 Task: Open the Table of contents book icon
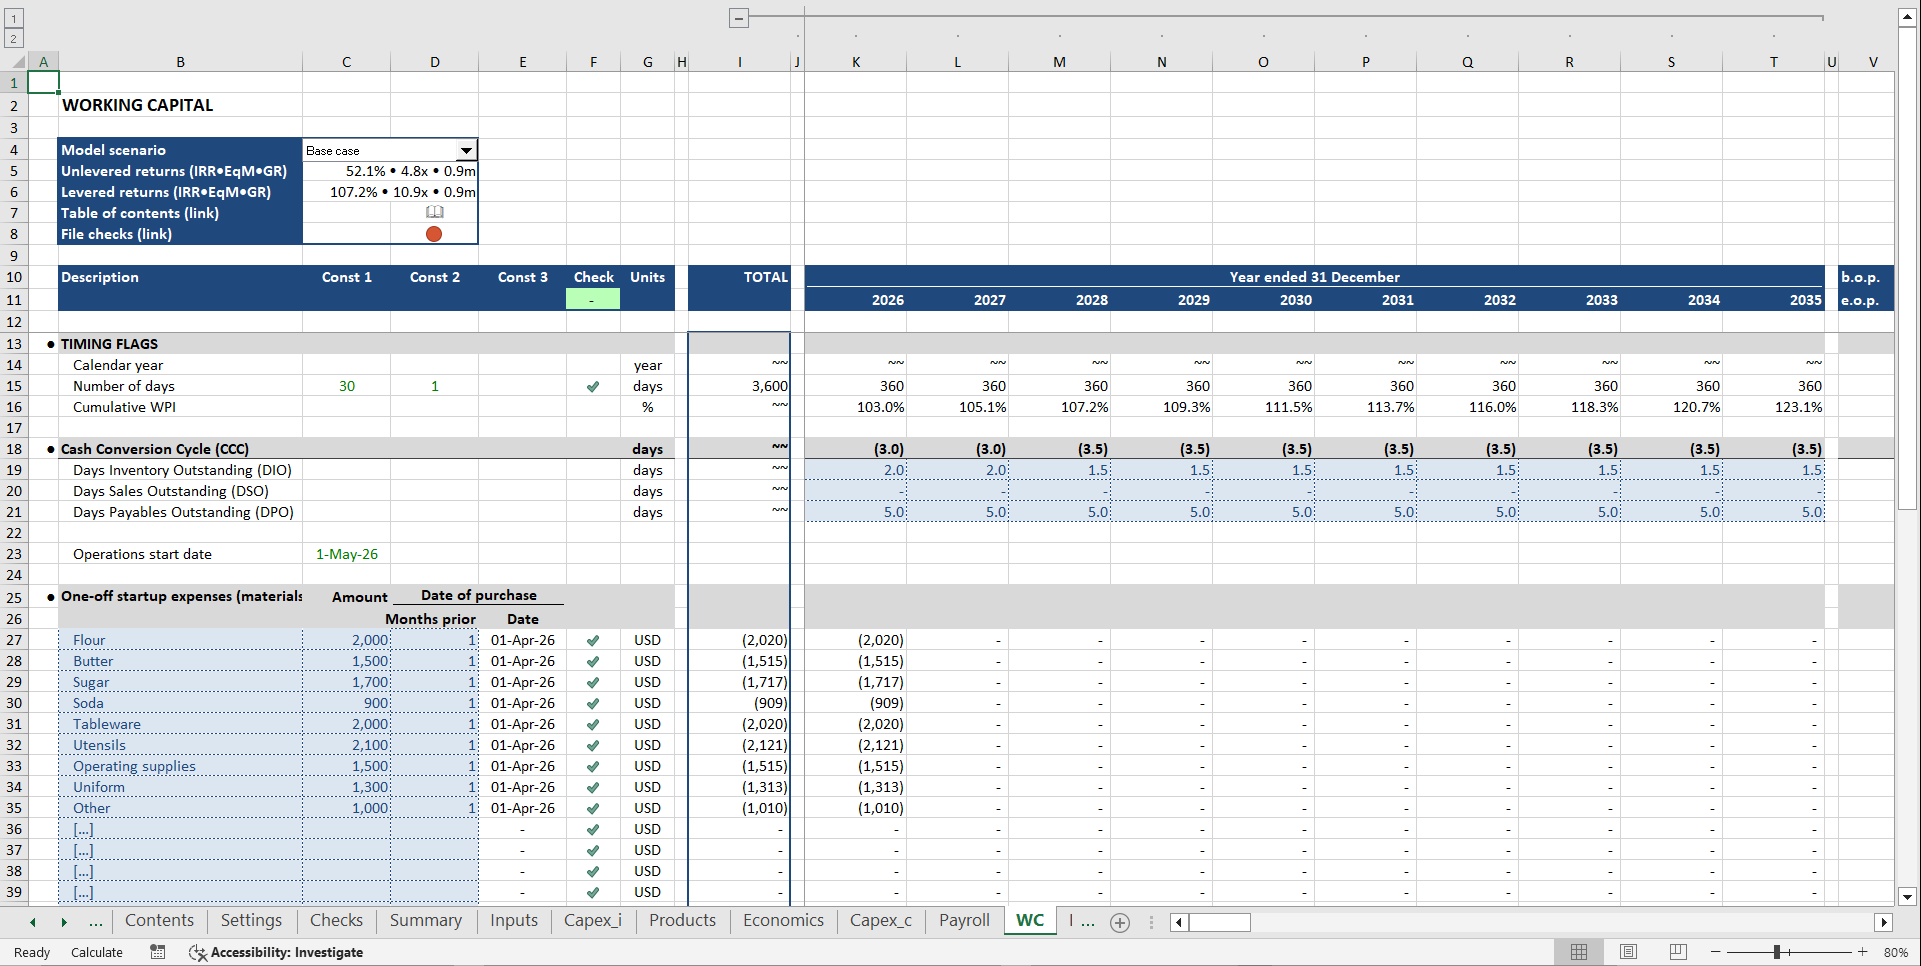tap(435, 212)
